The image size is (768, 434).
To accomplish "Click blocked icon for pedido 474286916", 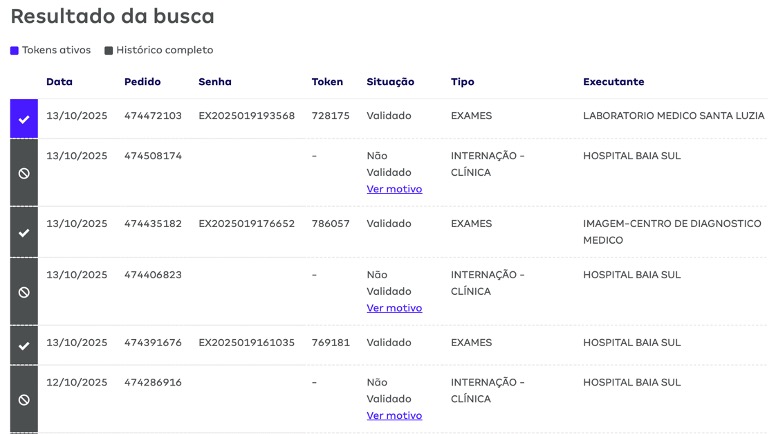I will (x=24, y=399).
